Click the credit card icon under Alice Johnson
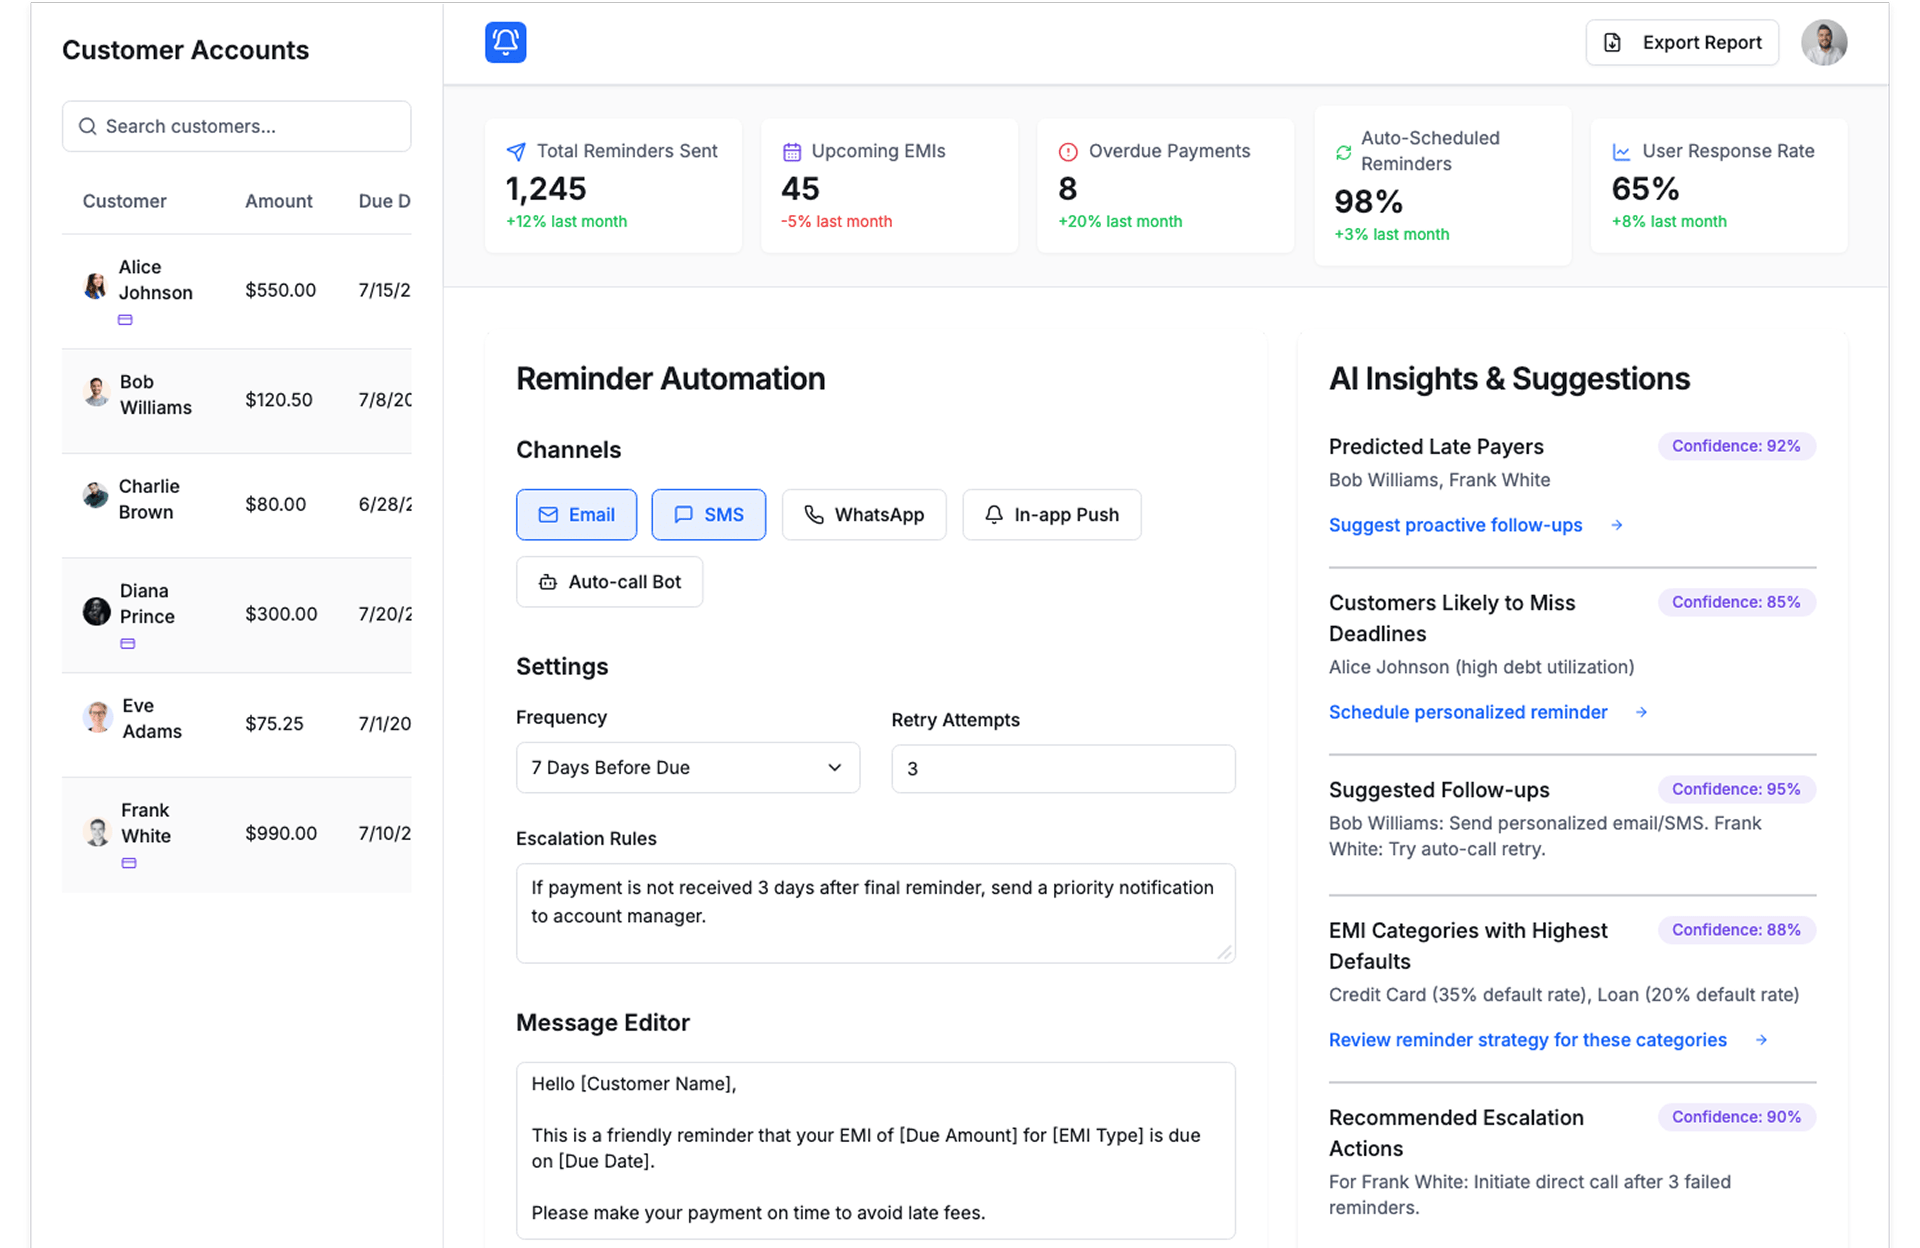The width and height of the screenshot is (1920, 1248). point(125,320)
